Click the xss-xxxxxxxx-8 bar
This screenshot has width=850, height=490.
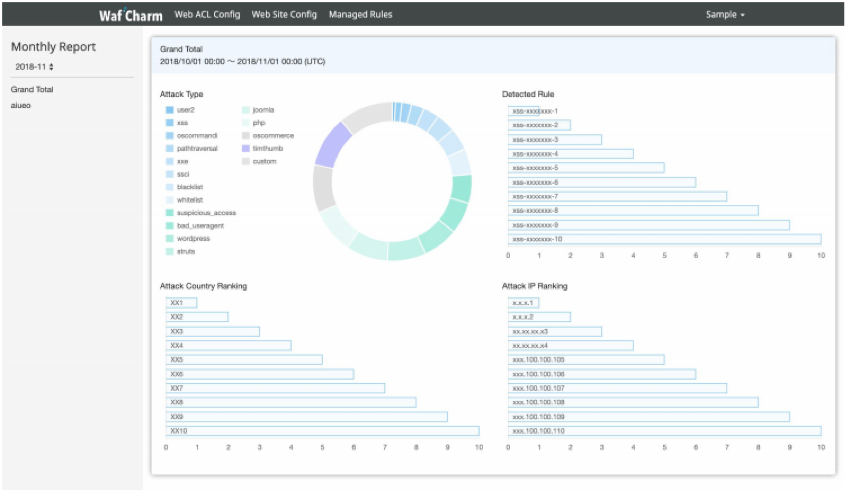click(x=633, y=210)
